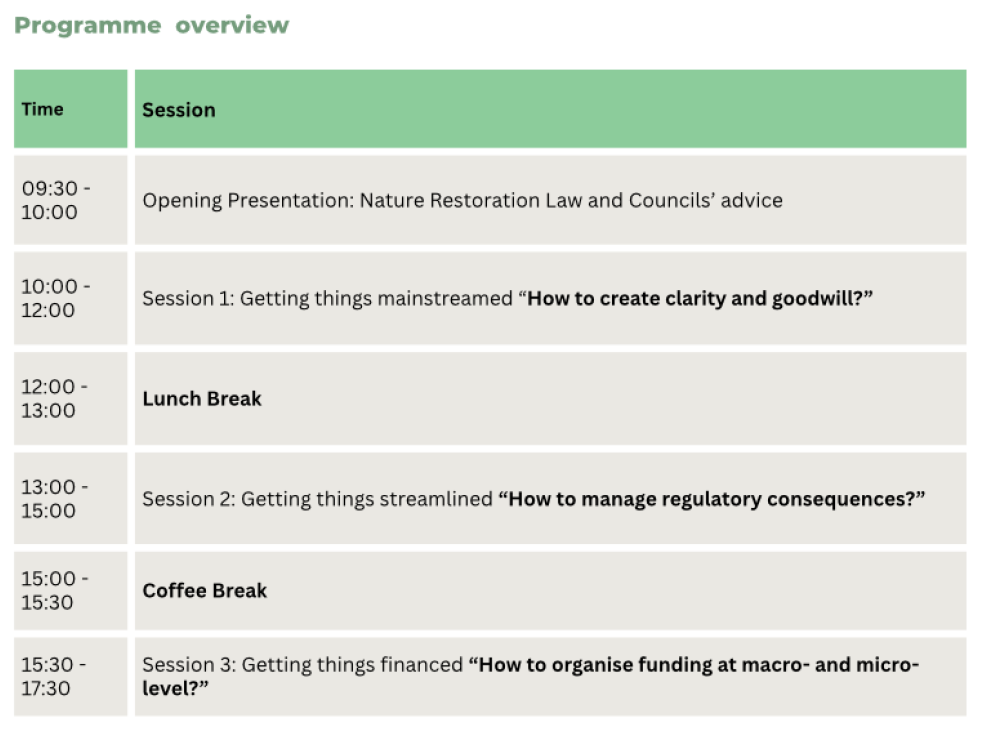Click the 15:00 - 15:30 time cell

coord(55,590)
